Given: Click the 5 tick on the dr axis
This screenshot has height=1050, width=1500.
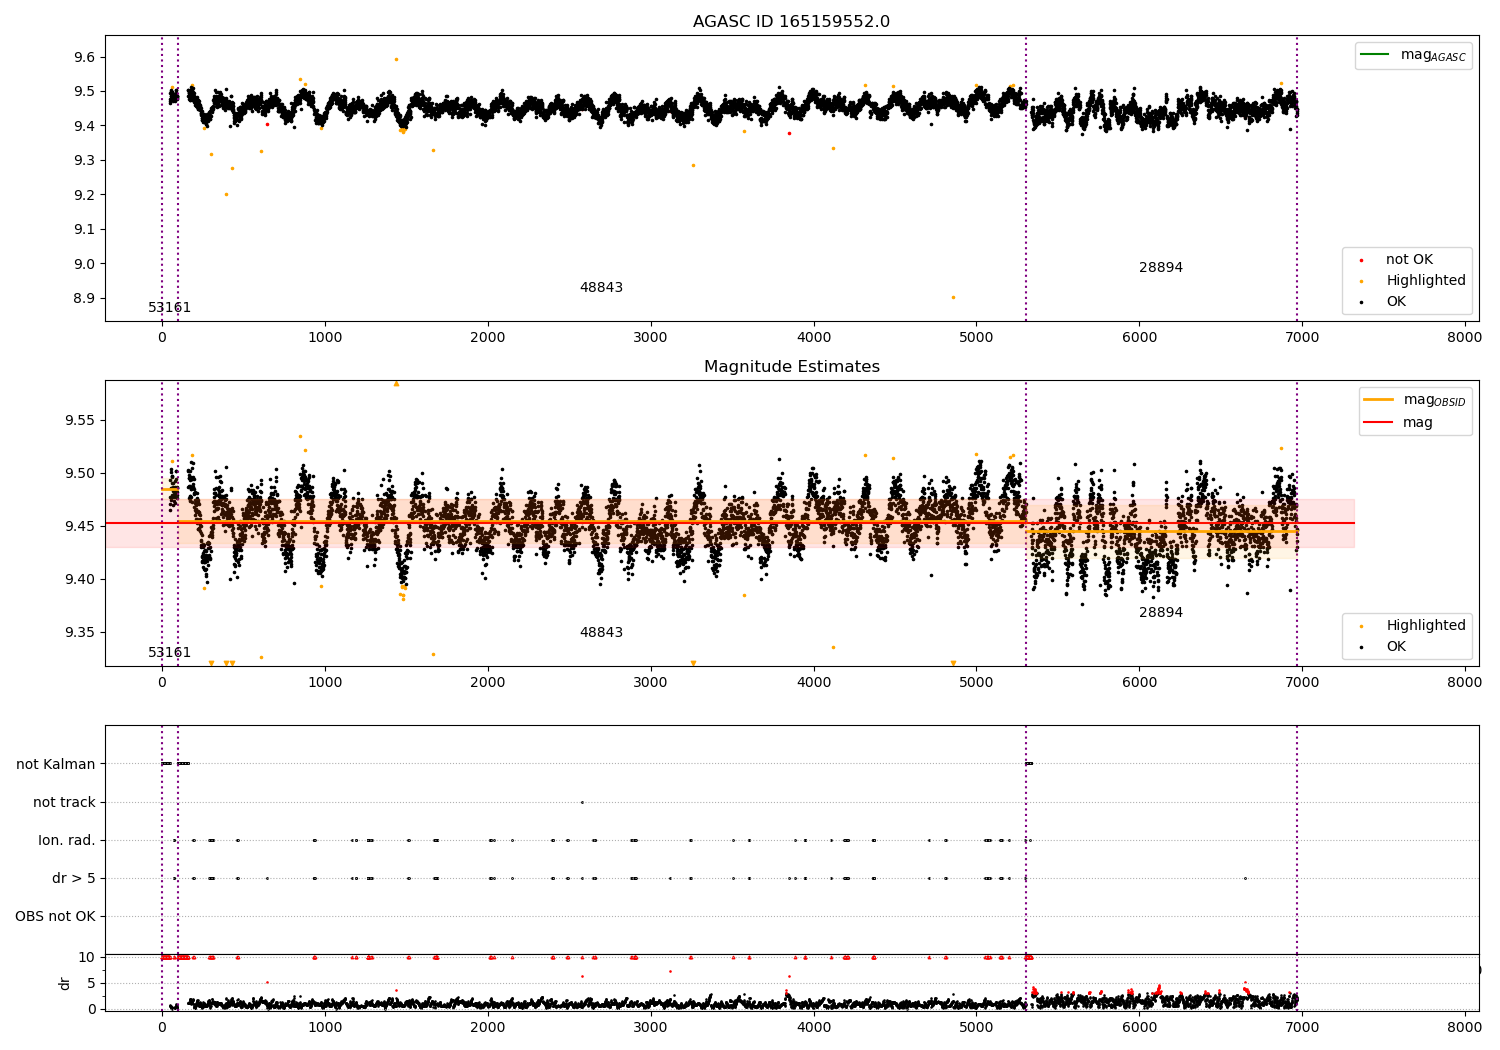Looking at the screenshot, I should (91, 983).
